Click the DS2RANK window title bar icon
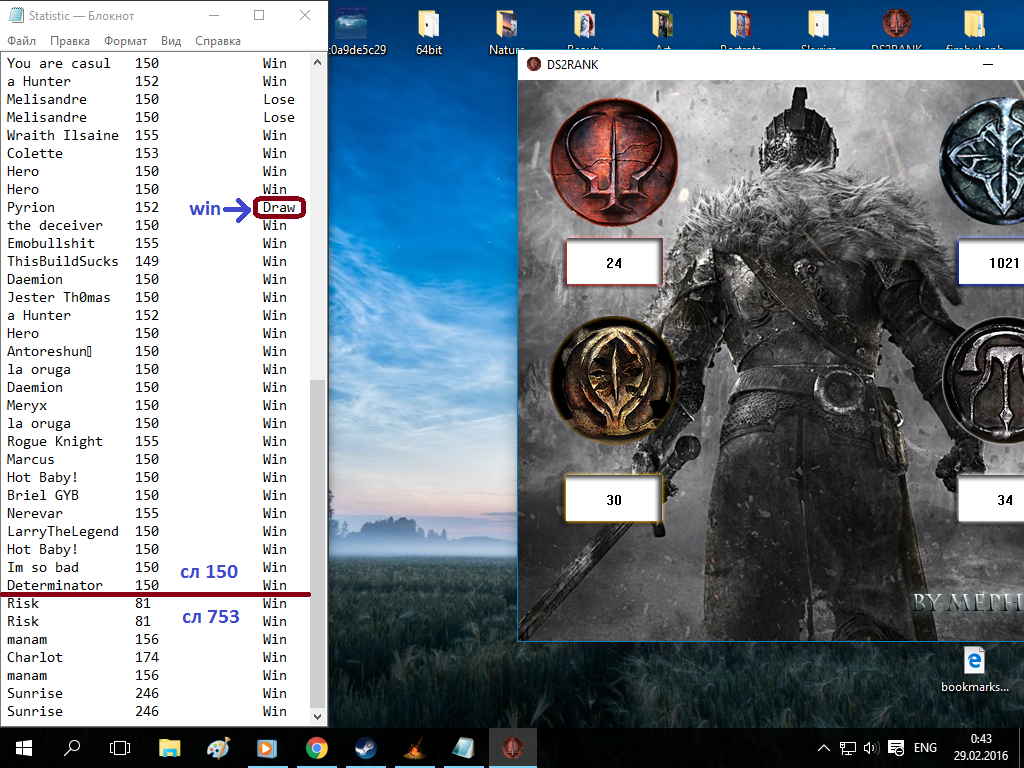The image size is (1024, 768). [x=534, y=65]
